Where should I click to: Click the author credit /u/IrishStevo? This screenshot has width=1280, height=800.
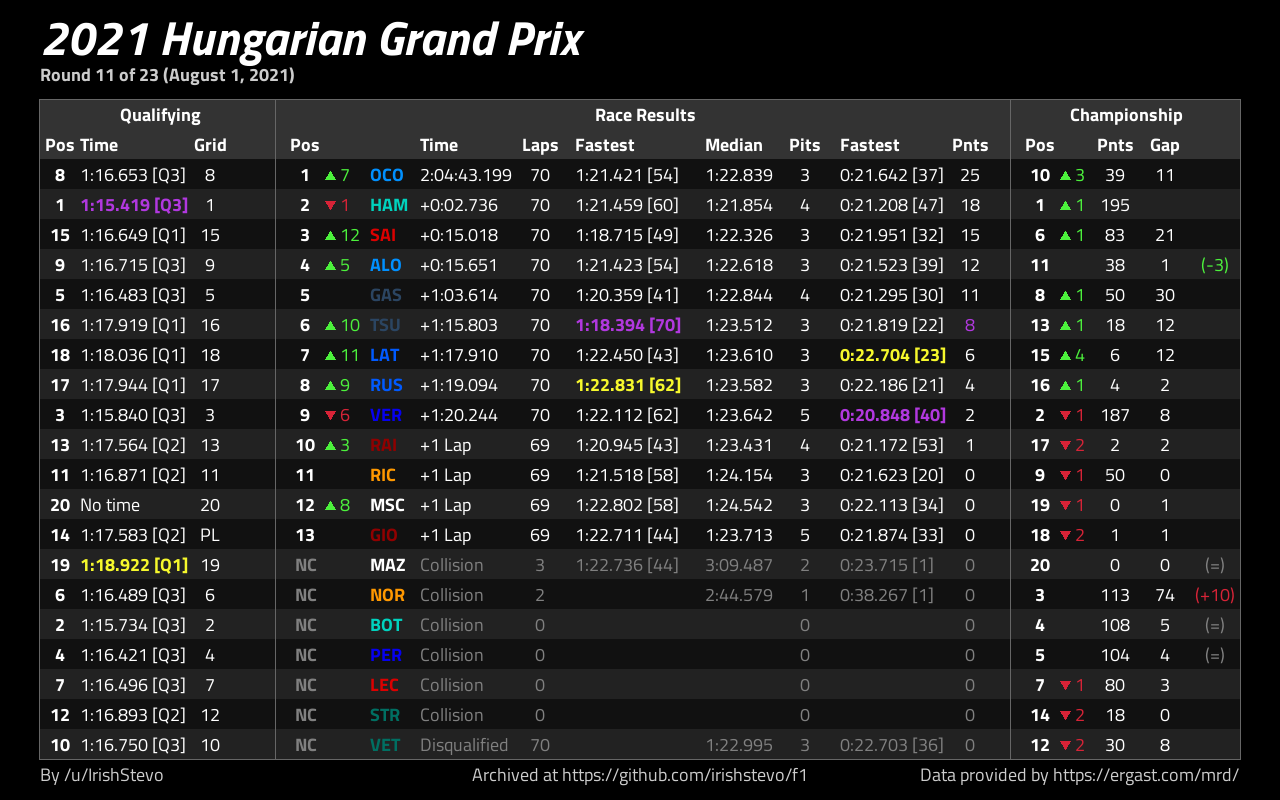point(113,775)
